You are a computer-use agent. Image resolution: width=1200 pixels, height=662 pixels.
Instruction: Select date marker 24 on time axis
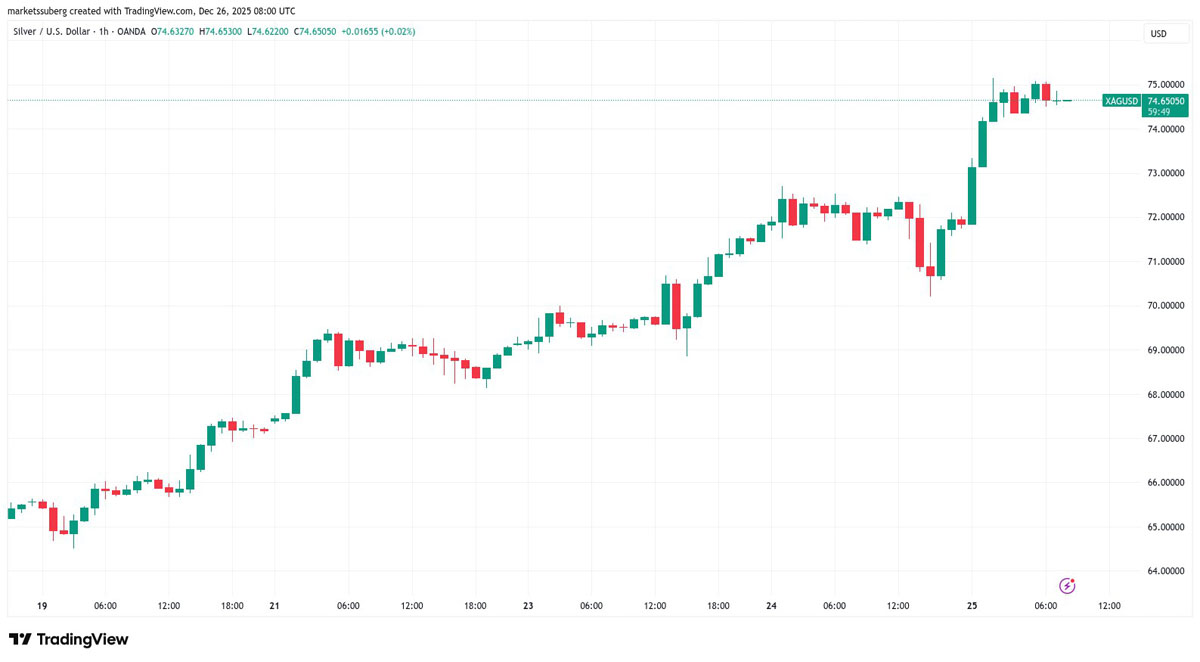click(x=771, y=605)
